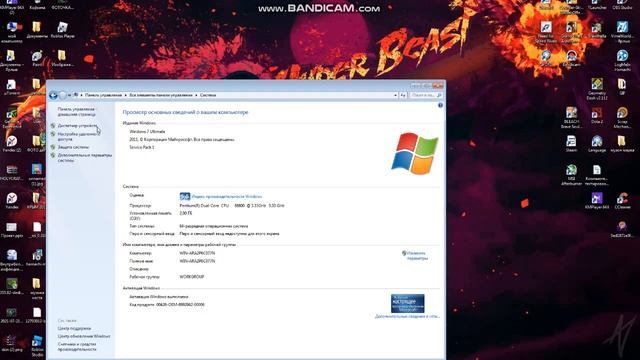Select Paint desktop icon
The width and height of the screenshot is (640, 360).
pos(37,58)
